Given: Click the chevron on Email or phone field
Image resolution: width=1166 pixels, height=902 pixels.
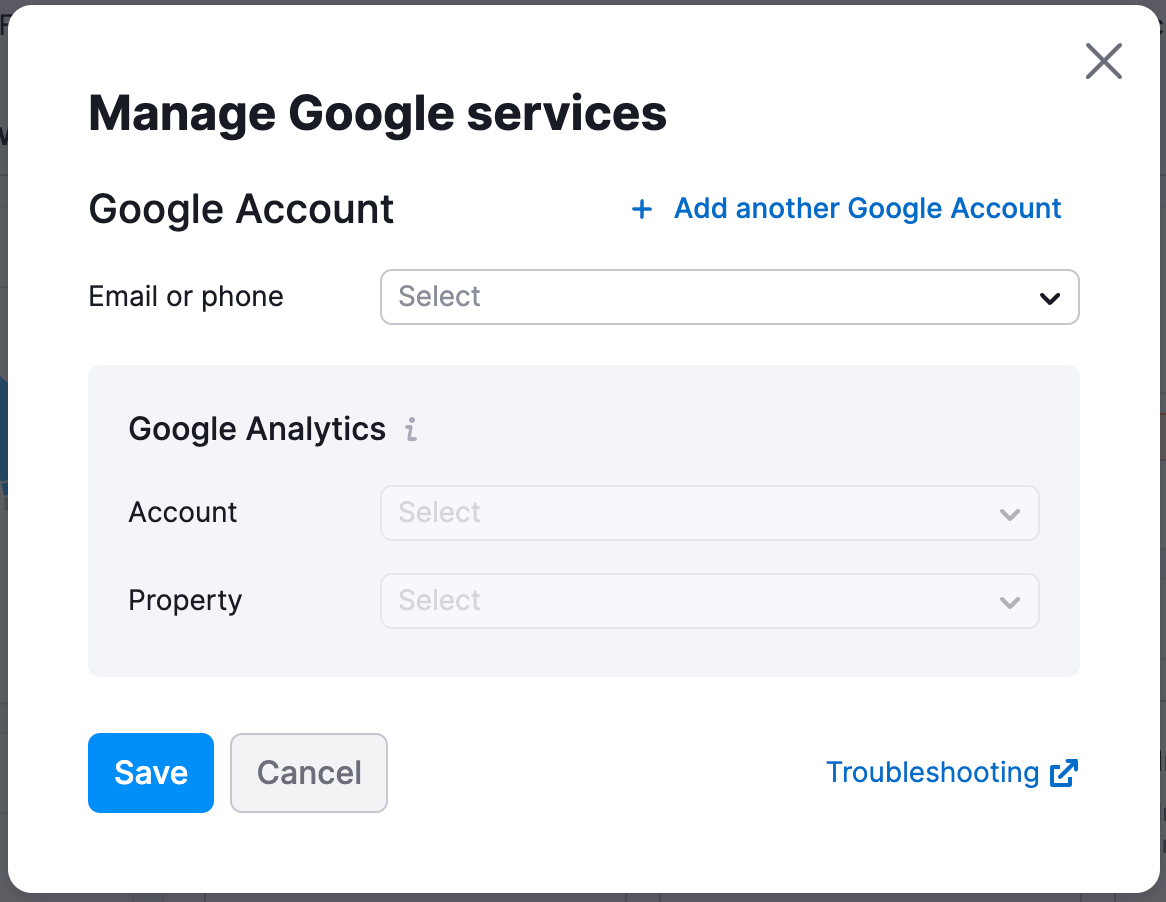Looking at the screenshot, I should pos(1049,297).
